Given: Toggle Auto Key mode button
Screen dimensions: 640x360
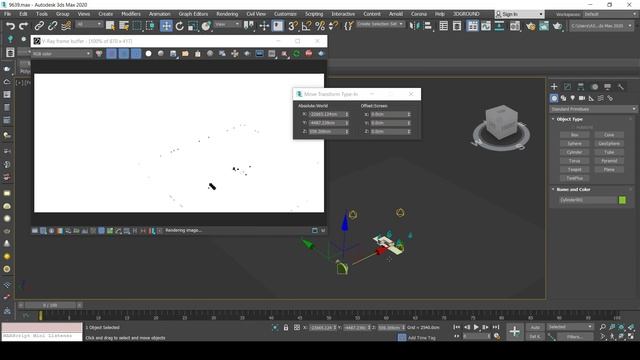Looking at the screenshot, I should (535, 327).
